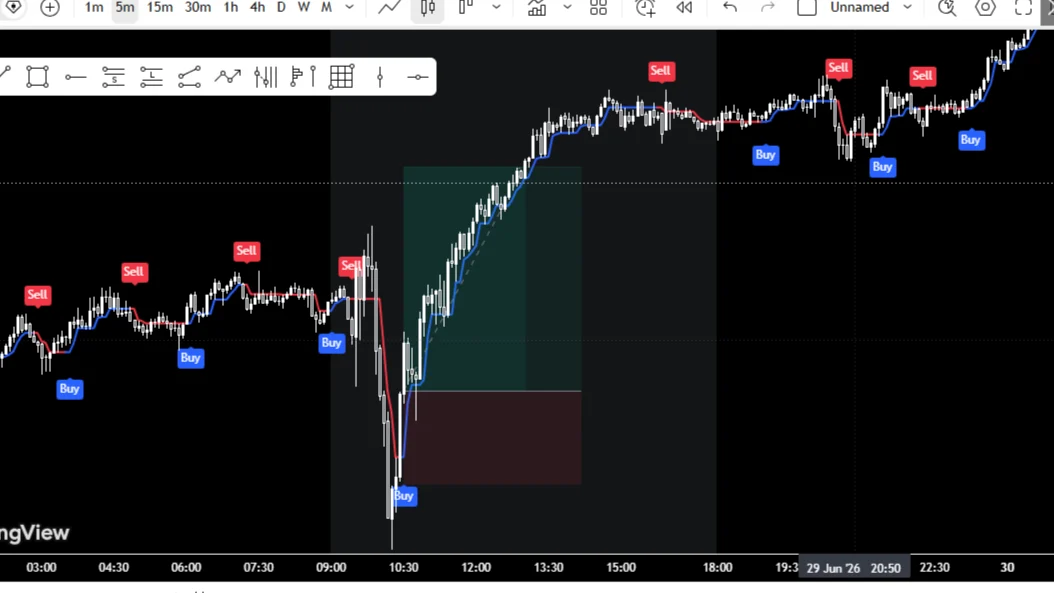Select the fixed range volume profile tool
This screenshot has height=593, width=1054.
pos(303,77)
